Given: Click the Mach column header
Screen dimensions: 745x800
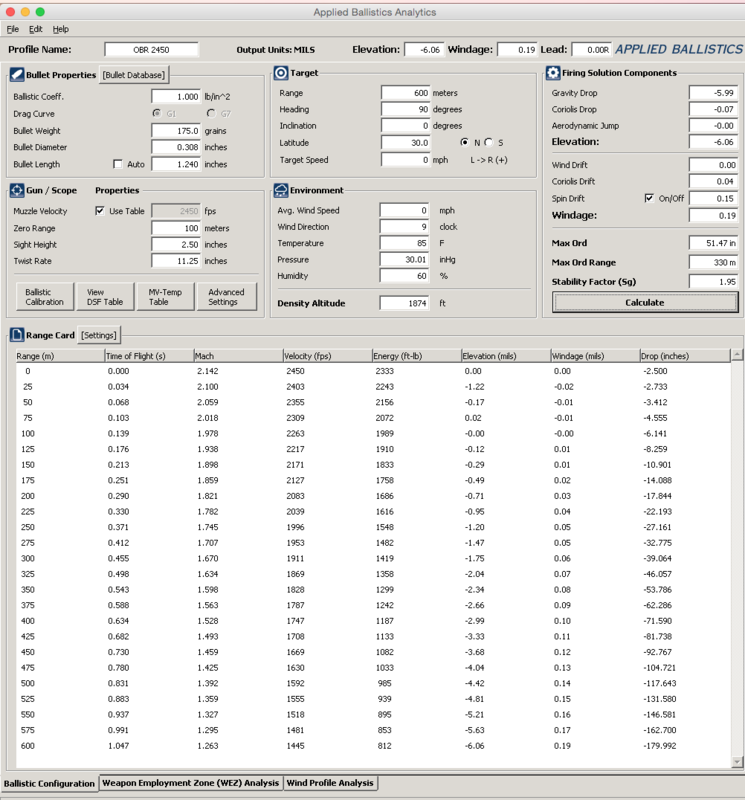Looking at the screenshot, I should pos(238,356).
